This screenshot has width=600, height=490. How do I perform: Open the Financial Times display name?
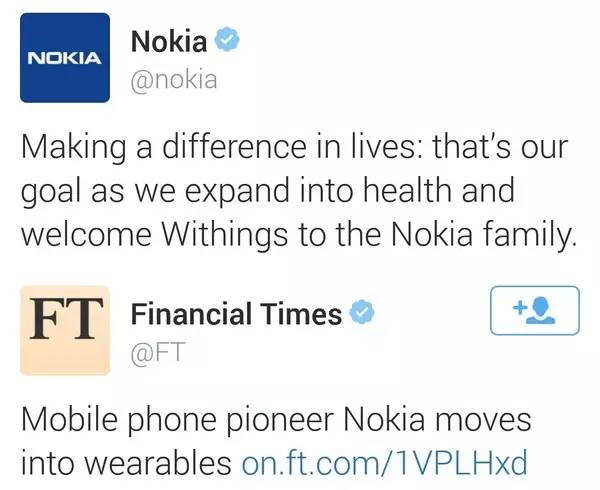(236, 314)
